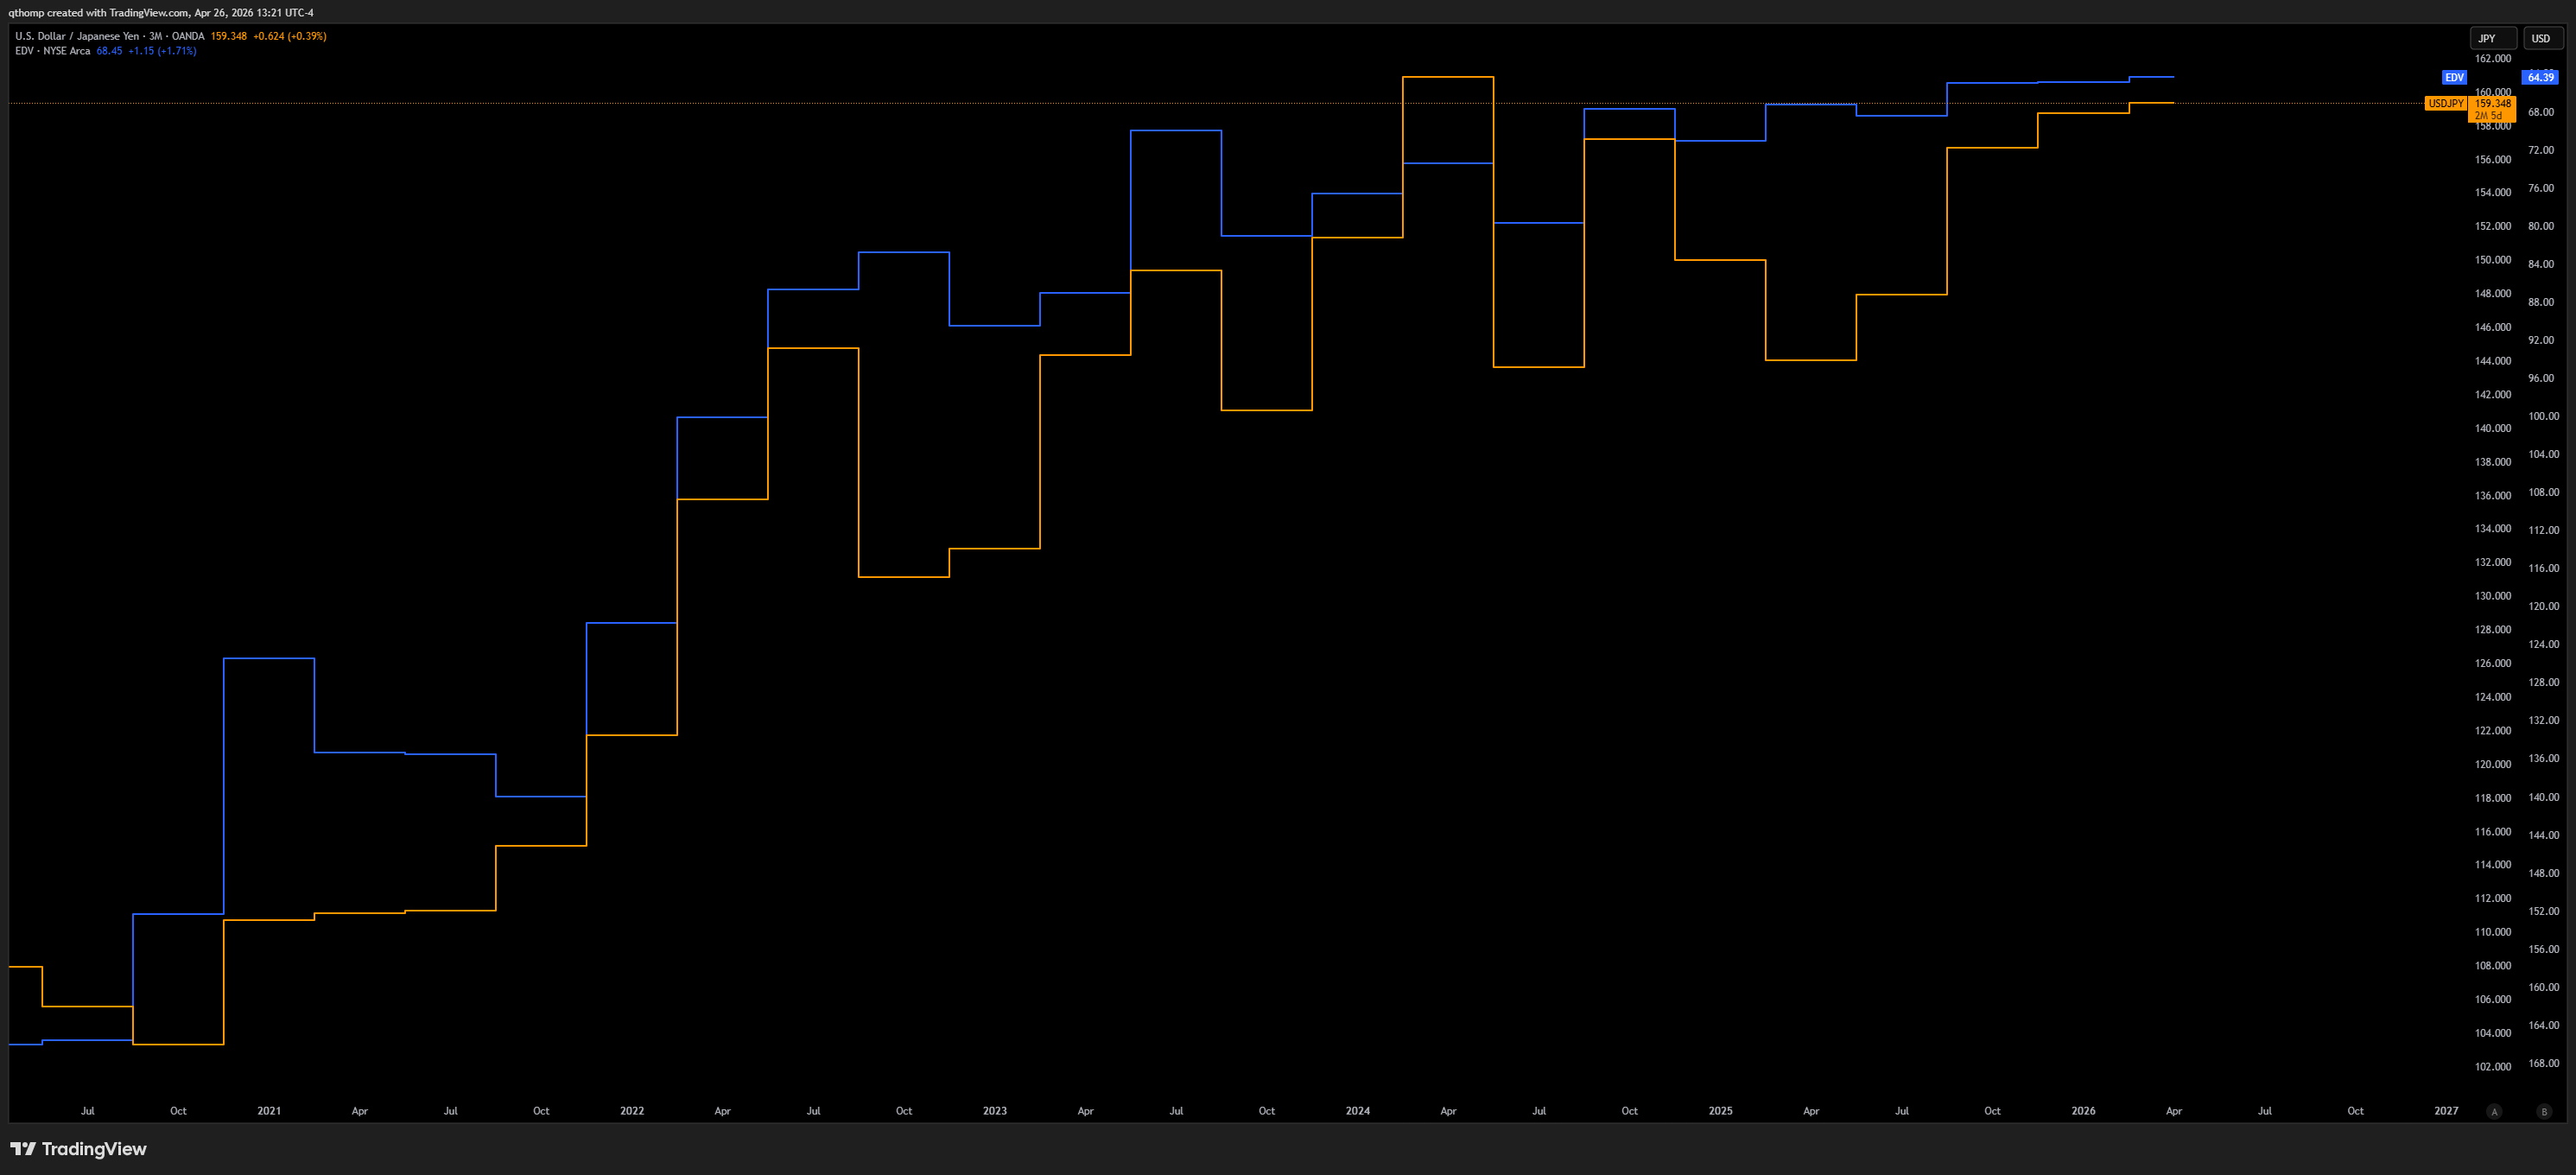
Task: Click the 3M interval in legend
Action: 155,36
